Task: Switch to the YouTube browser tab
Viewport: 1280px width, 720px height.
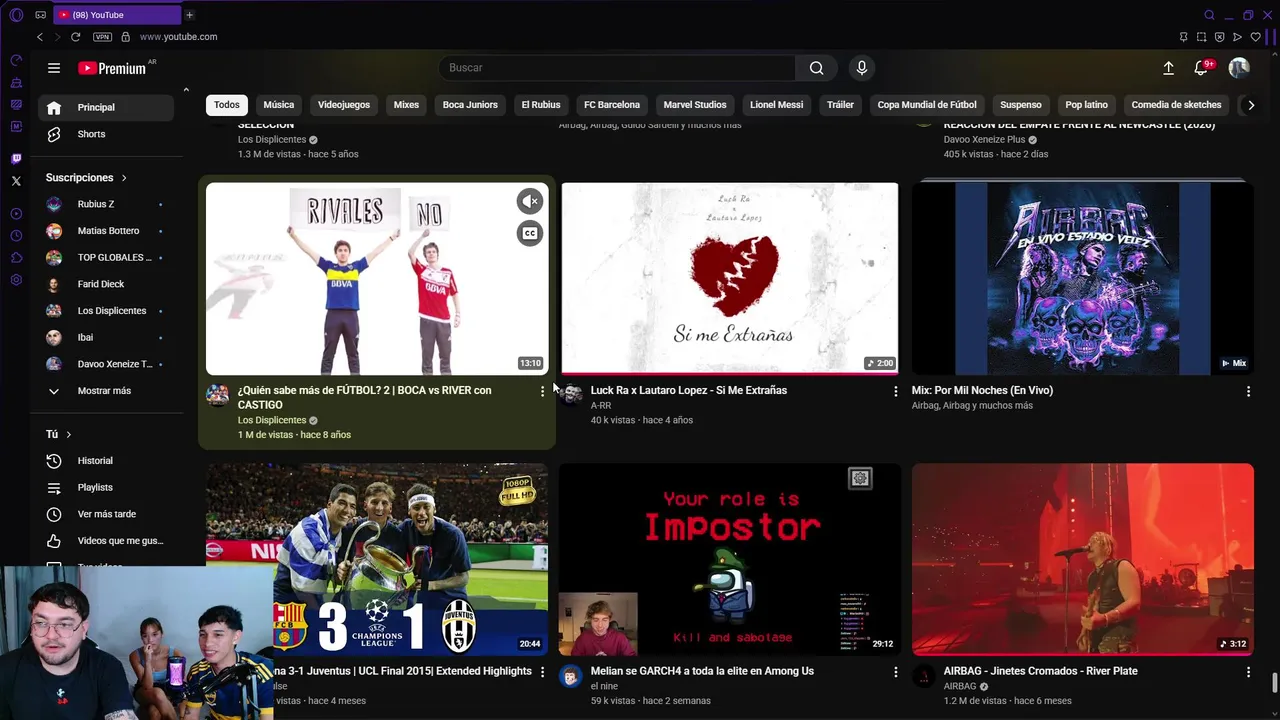Action: [115, 15]
